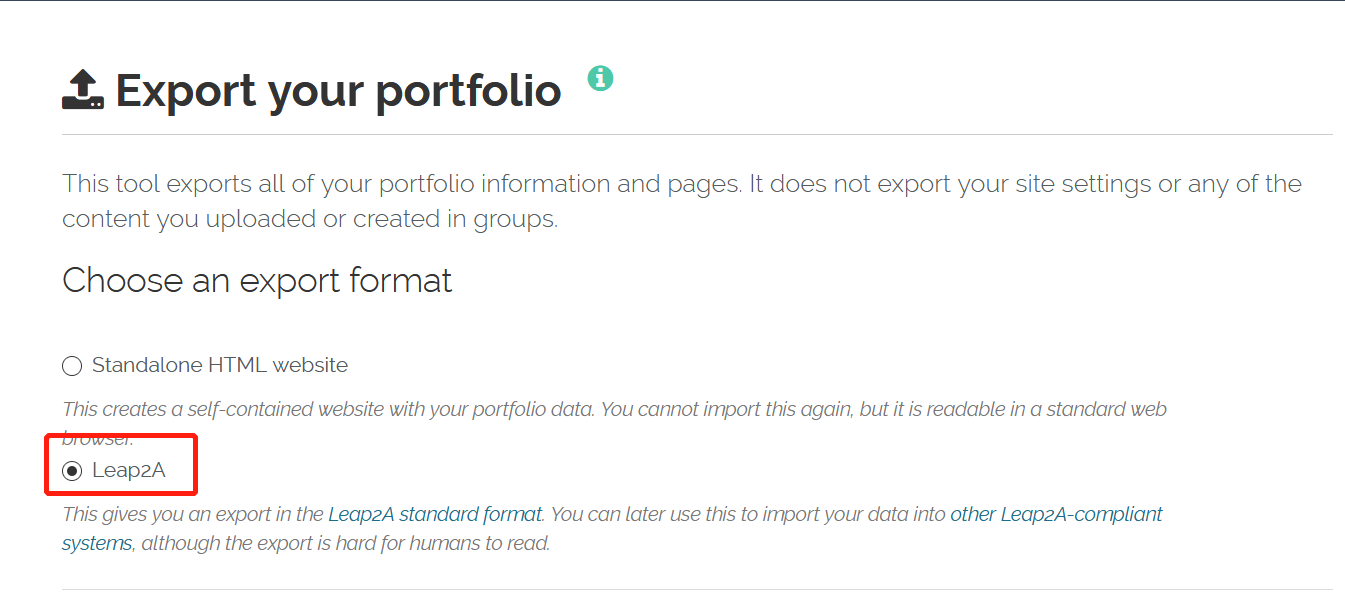Open the Leap2A standard format link
This screenshot has width=1345, height=602.
[x=435, y=515]
